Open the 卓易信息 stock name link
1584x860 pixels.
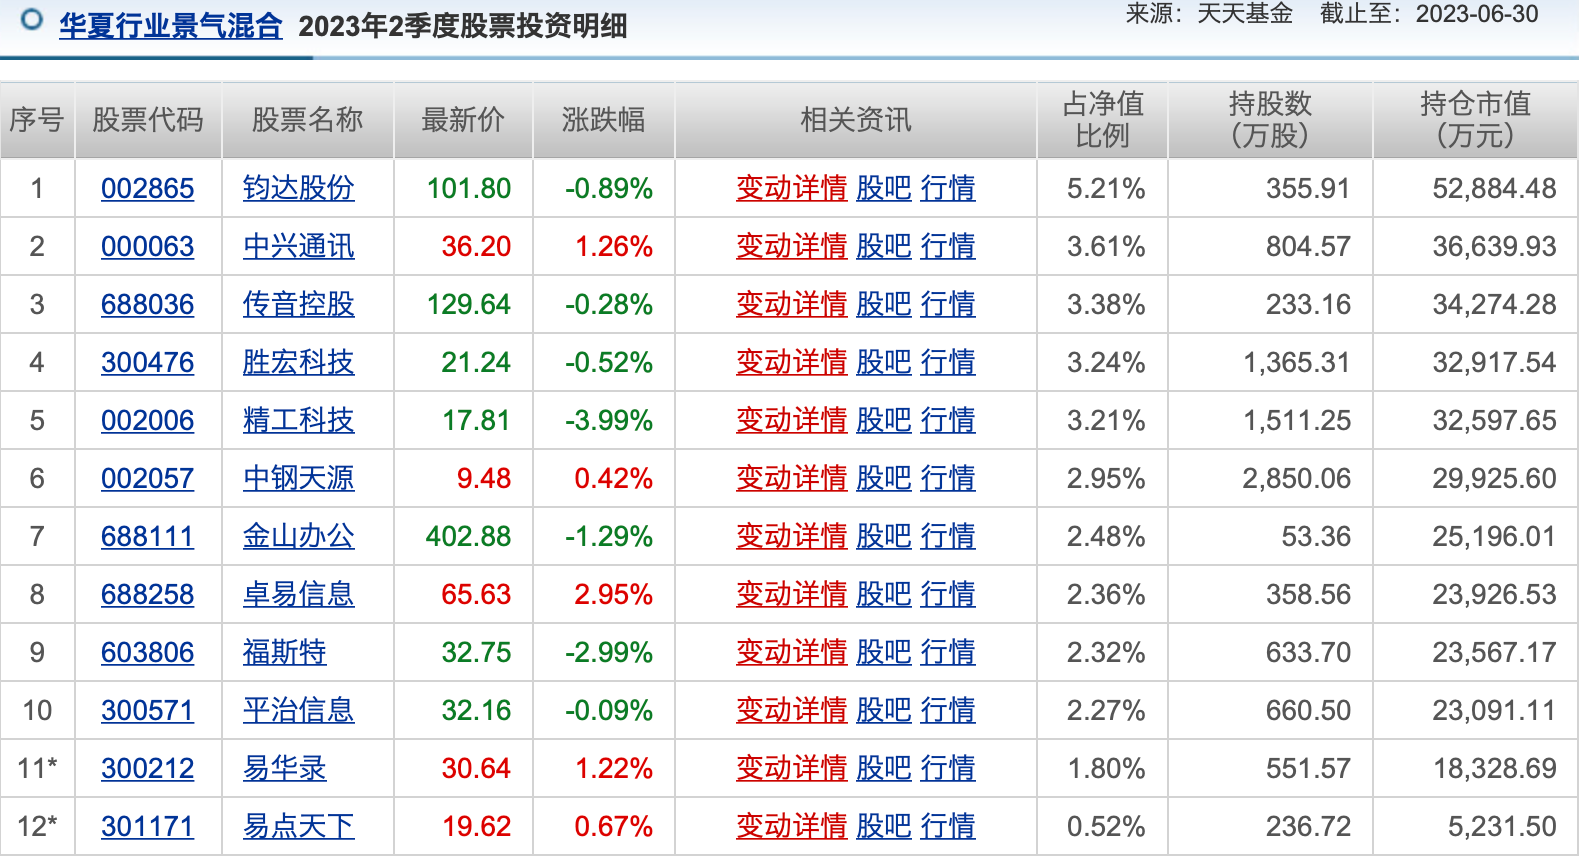(298, 595)
